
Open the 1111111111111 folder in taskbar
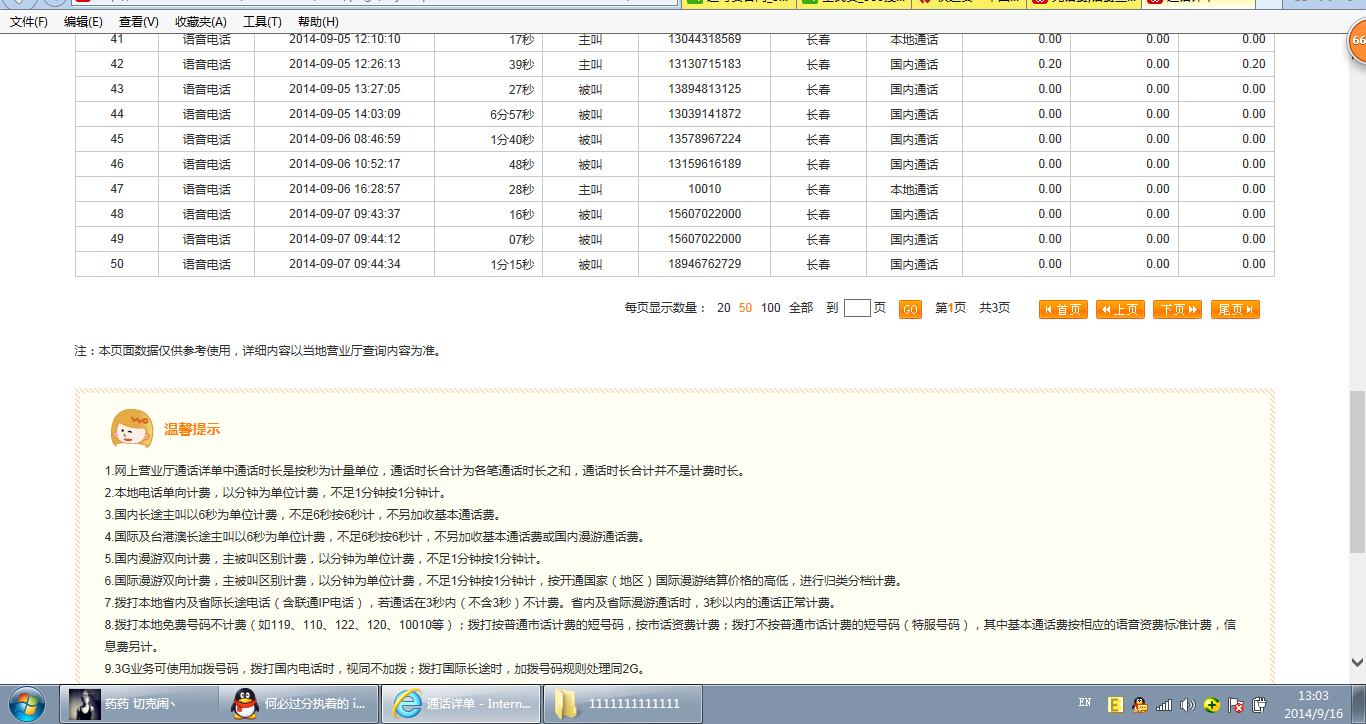[x=620, y=704]
